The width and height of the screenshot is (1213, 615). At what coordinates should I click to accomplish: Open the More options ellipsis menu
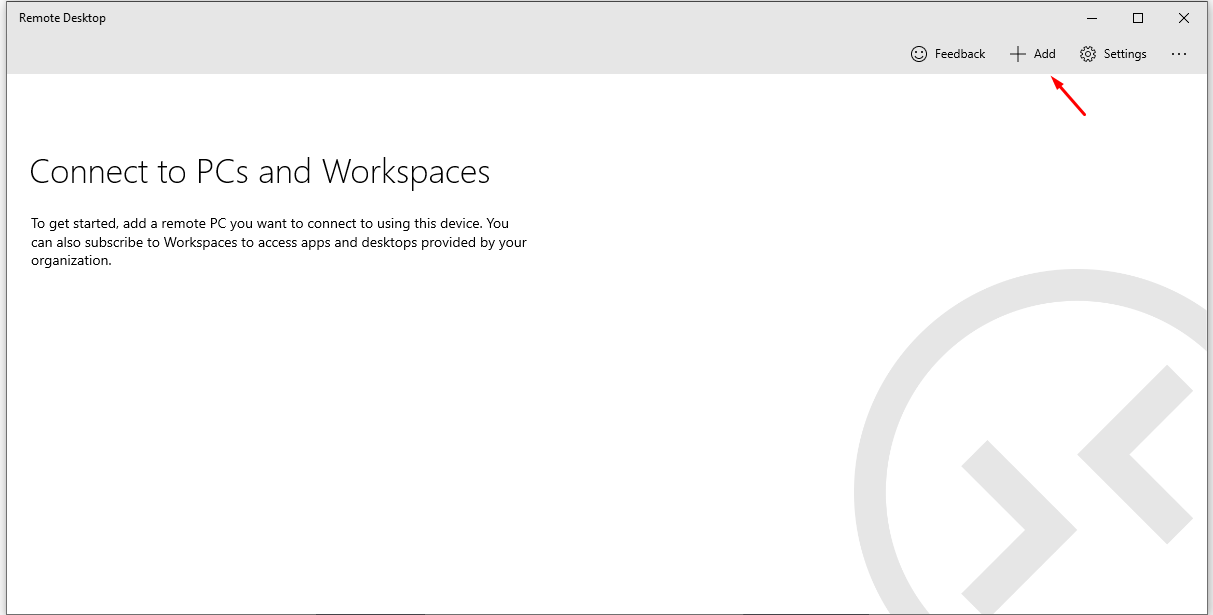(x=1179, y=54)
